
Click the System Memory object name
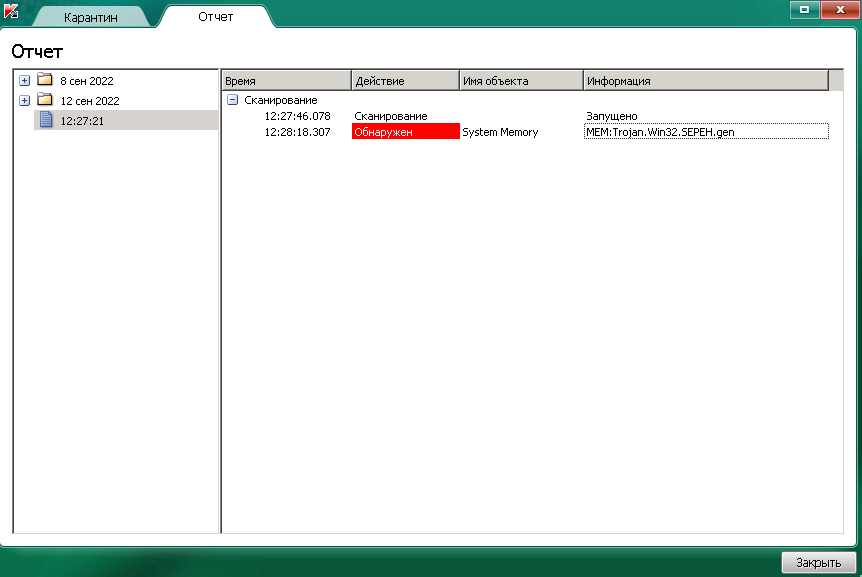pos(500,132)
